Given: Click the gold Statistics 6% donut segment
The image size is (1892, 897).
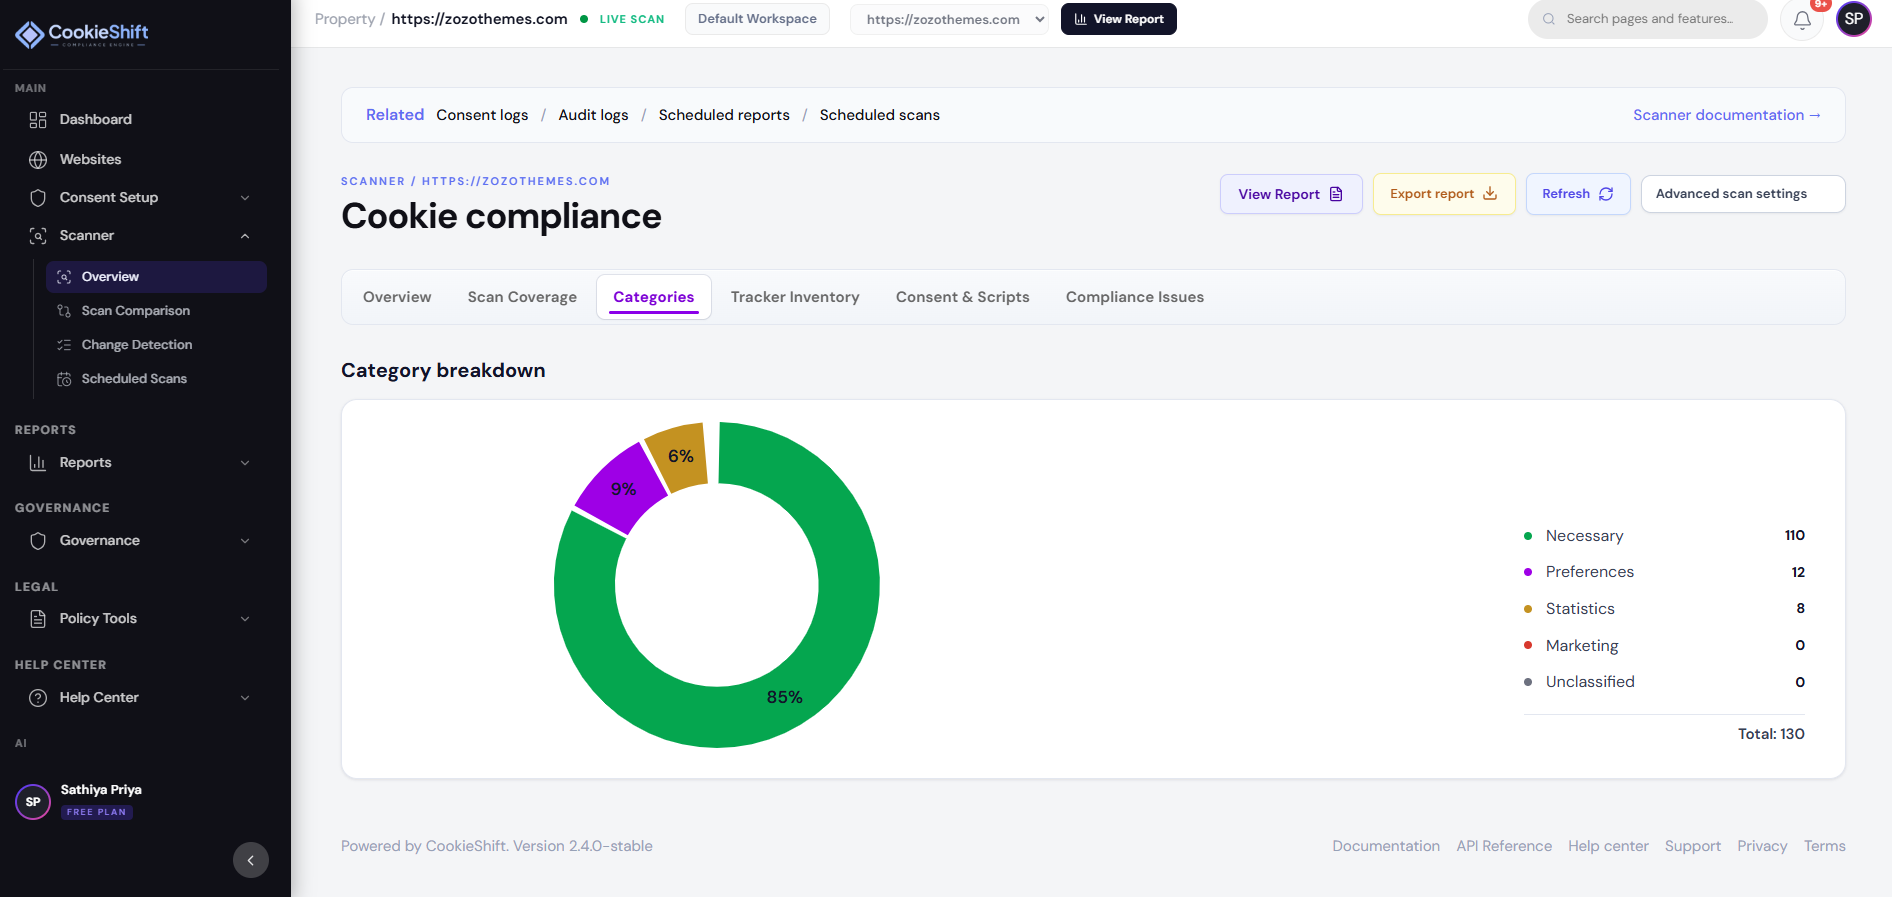Looking at the screenshot, I should (x=680, y=456).
